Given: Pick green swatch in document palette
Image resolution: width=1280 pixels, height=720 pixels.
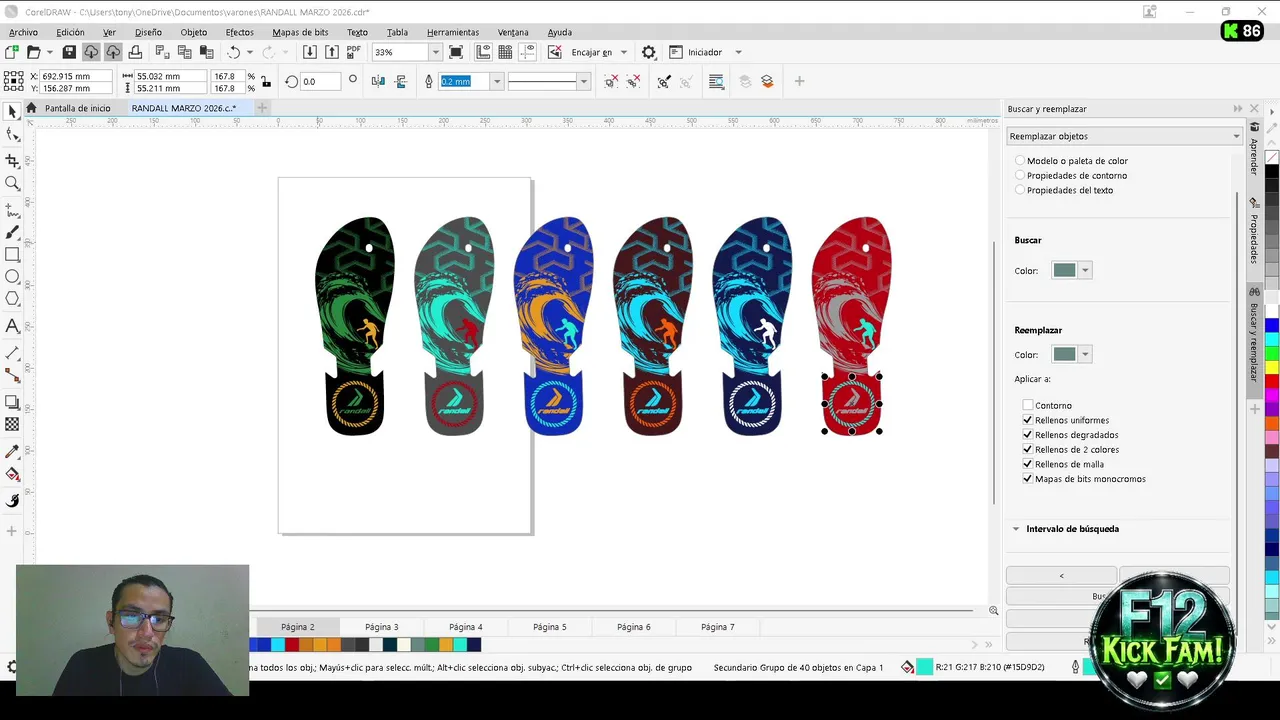Looking at the screenshot, I should (431, 645).
